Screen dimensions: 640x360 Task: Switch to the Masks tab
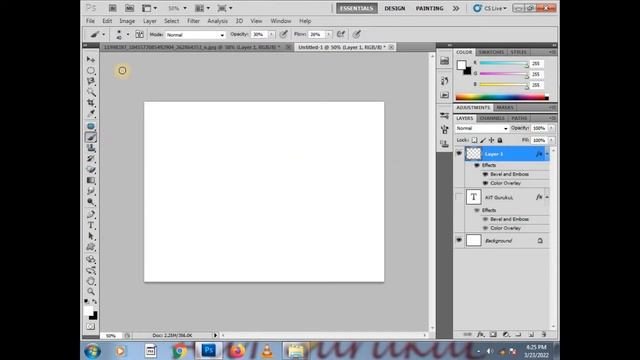click(505, 108)
